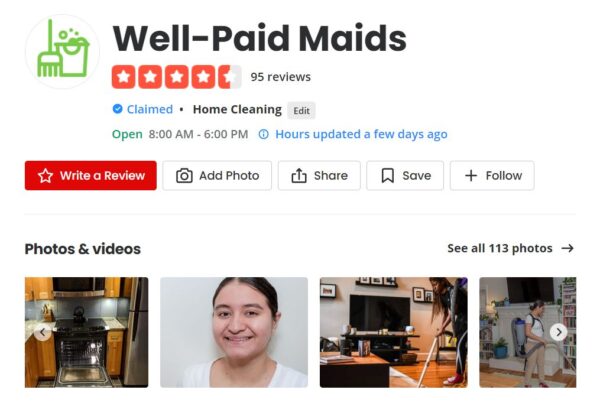Image resolution: width=600 pixels, height=406 pixels.
Task: Click the share arrow icon
Action: click(299, 176)
